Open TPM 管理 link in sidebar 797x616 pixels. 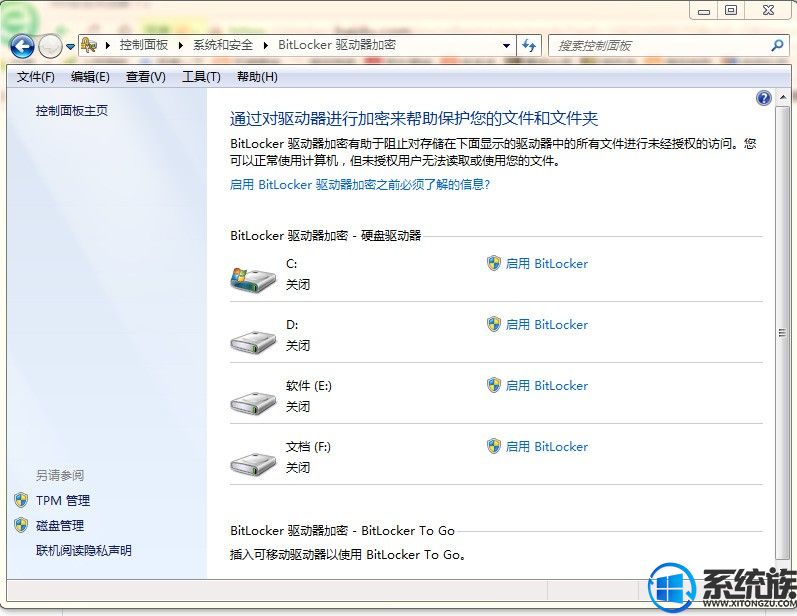click(x=63, y=500)
